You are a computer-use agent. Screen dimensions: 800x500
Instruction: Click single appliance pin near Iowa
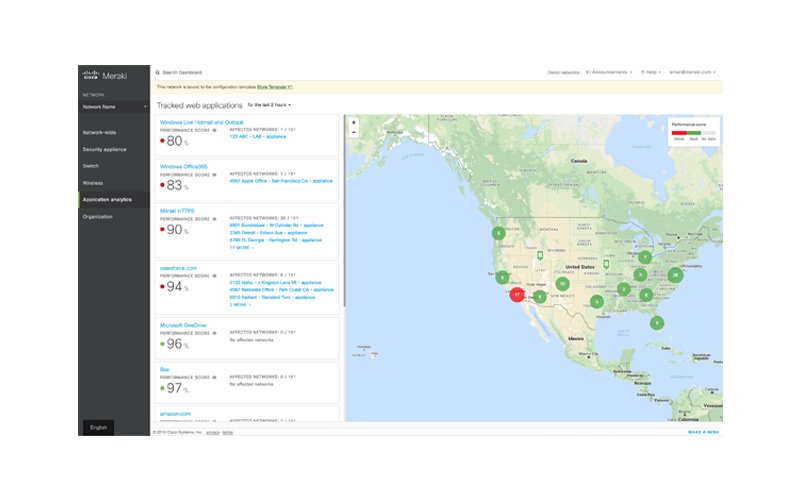[606, 264]
